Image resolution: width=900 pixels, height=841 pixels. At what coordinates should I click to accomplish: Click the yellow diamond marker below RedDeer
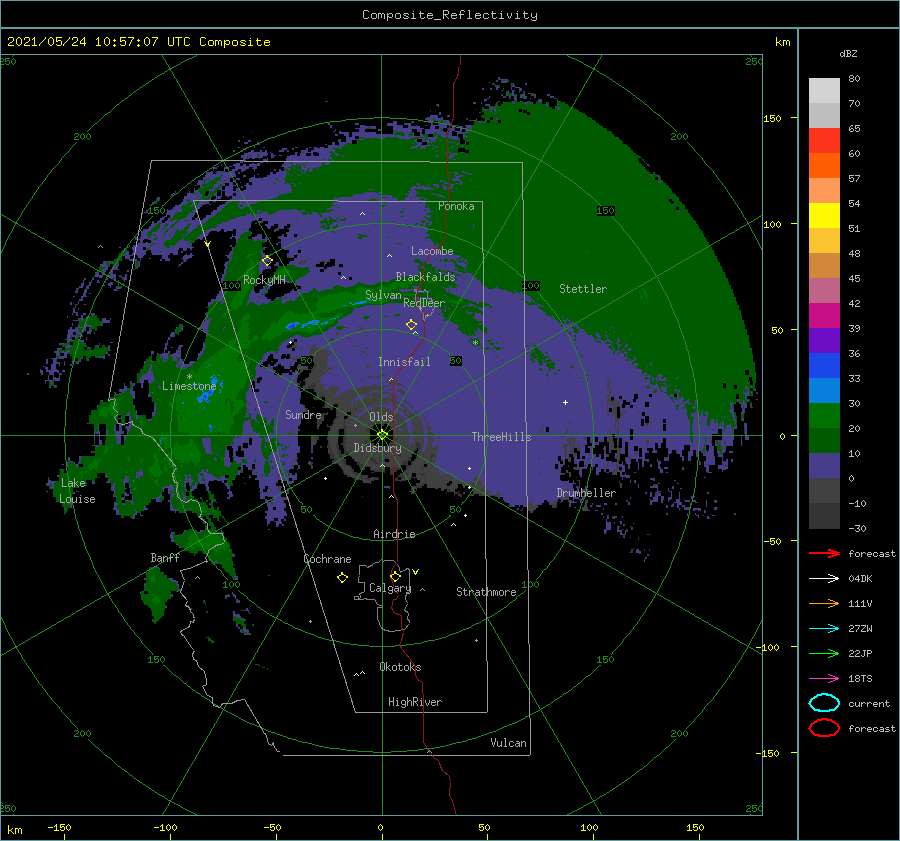[x=412, y=325]
